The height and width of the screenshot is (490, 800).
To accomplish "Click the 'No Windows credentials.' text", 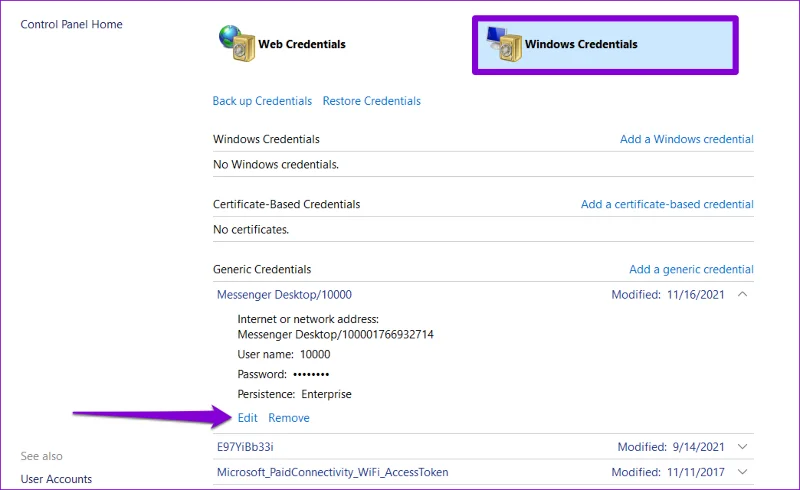I will click(276, 165).
